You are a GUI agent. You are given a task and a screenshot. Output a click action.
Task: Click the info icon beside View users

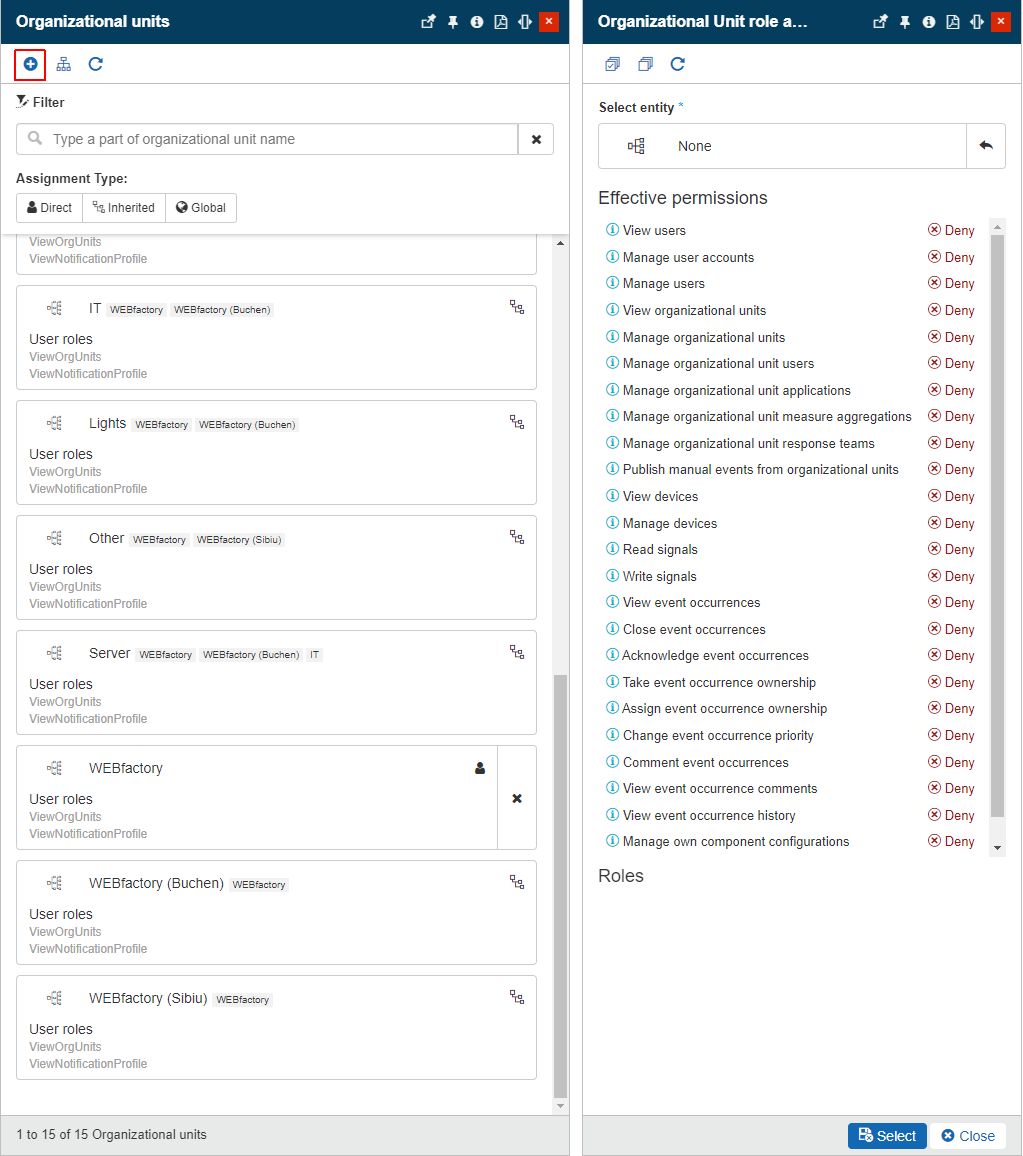tap(613, 230)
